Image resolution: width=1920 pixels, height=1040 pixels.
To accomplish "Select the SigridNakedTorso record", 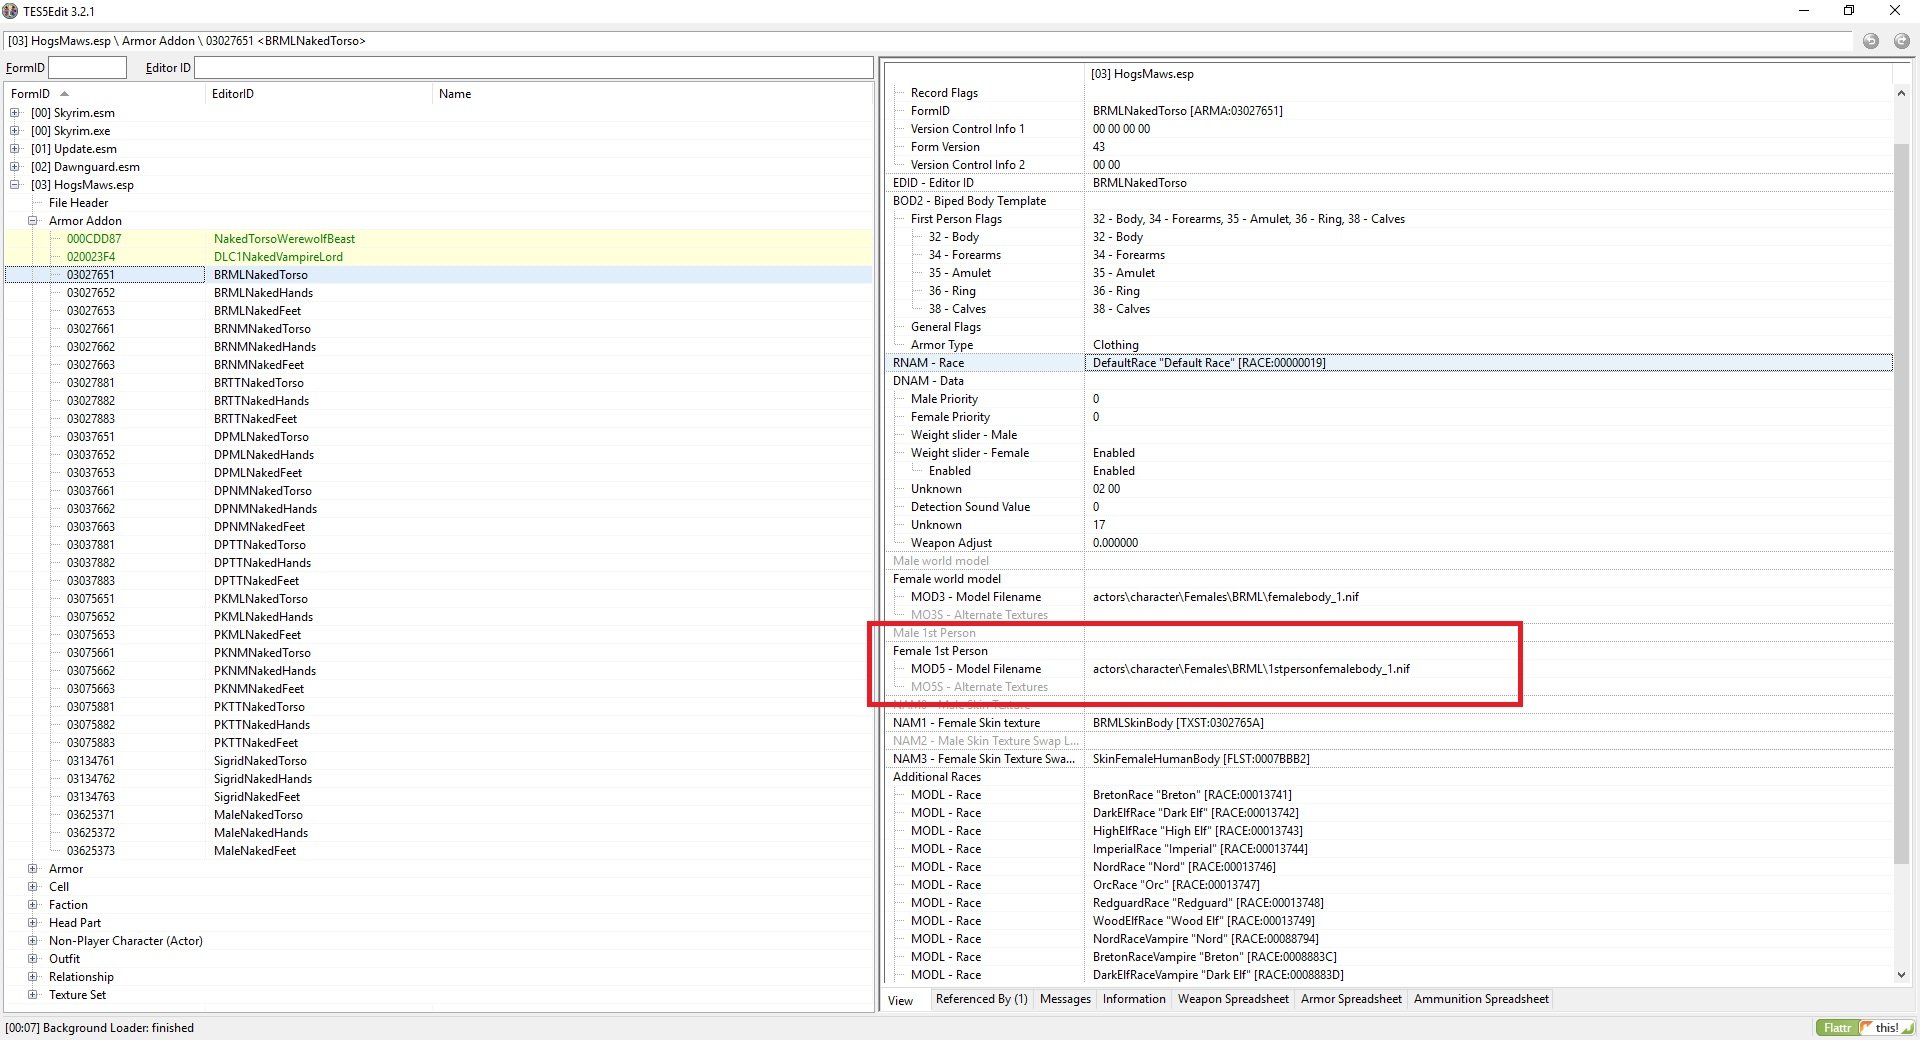I will tap(438, 761).
